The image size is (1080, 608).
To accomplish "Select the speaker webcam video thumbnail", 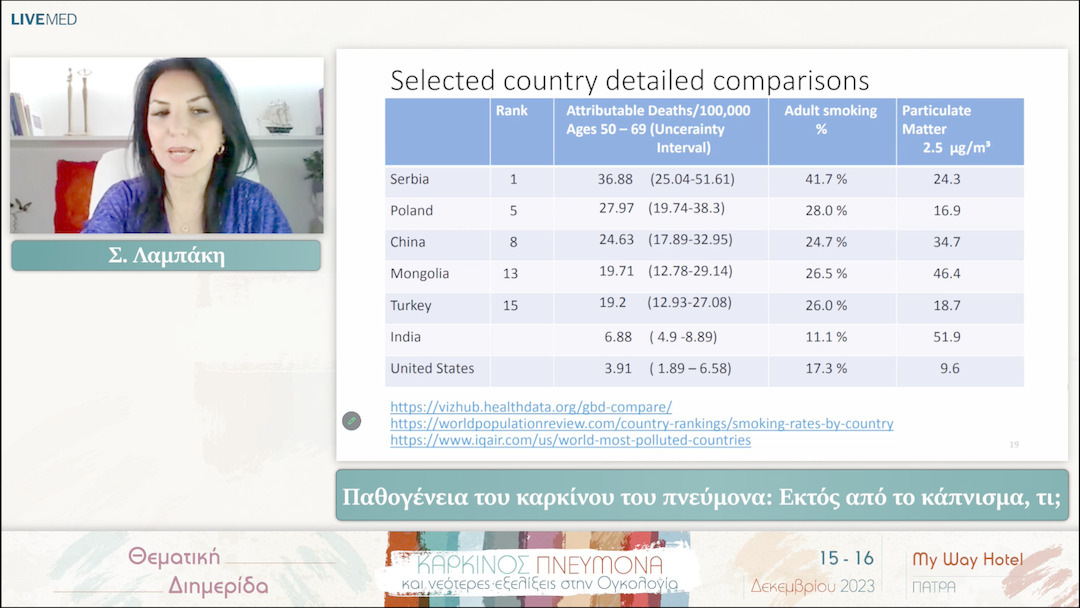I will tap(167, 145).
